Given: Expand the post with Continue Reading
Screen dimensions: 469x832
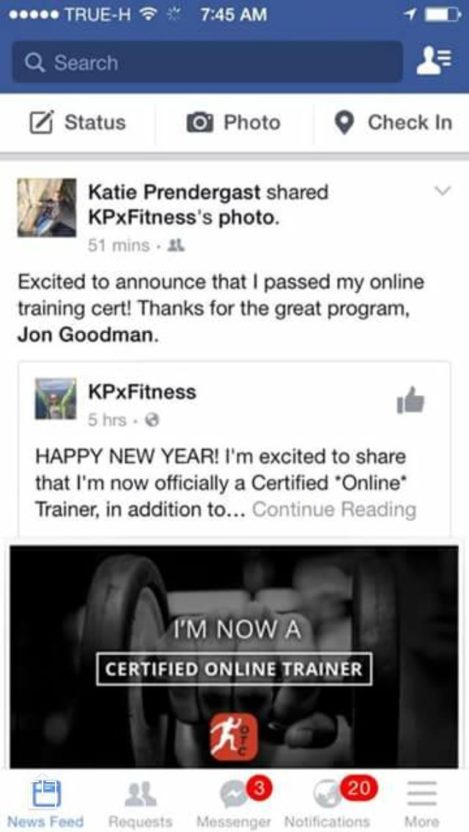Looking at the screenshot, I should [334, 509].
